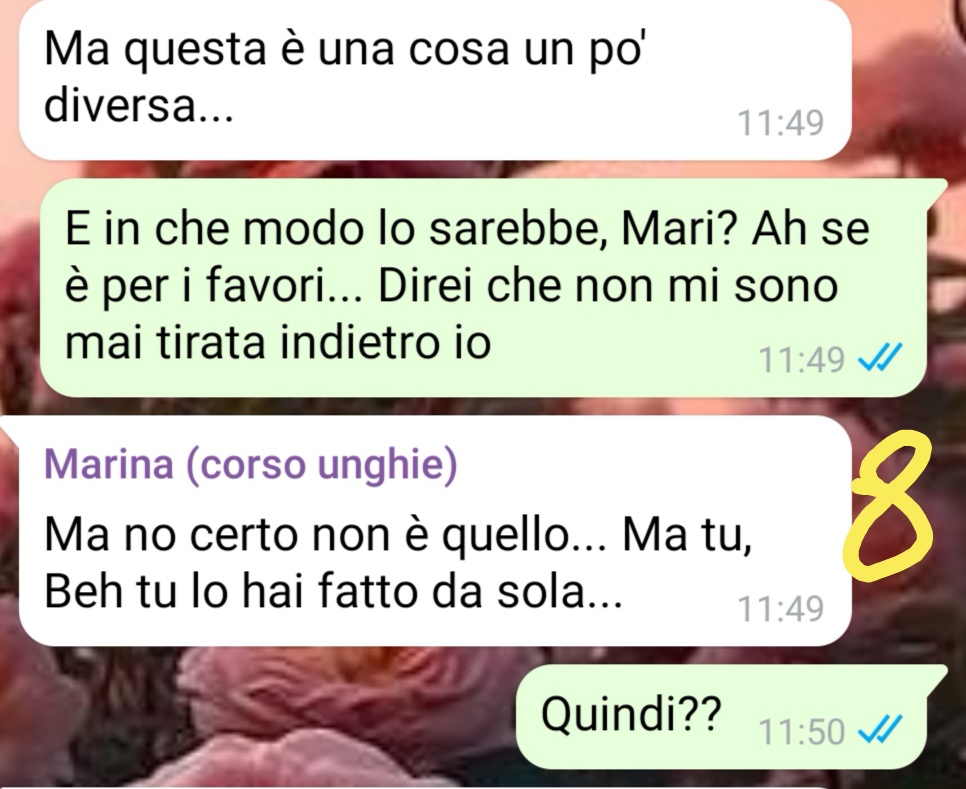Viewport: 966px width, 789px height.
Task: Tap the 11:50 timestamp
Action: (x=801, y=732)
